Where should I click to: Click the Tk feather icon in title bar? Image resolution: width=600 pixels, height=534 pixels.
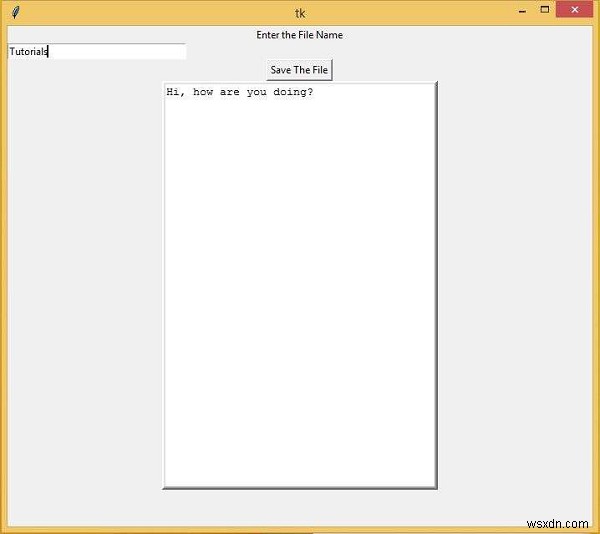(15, 13)
